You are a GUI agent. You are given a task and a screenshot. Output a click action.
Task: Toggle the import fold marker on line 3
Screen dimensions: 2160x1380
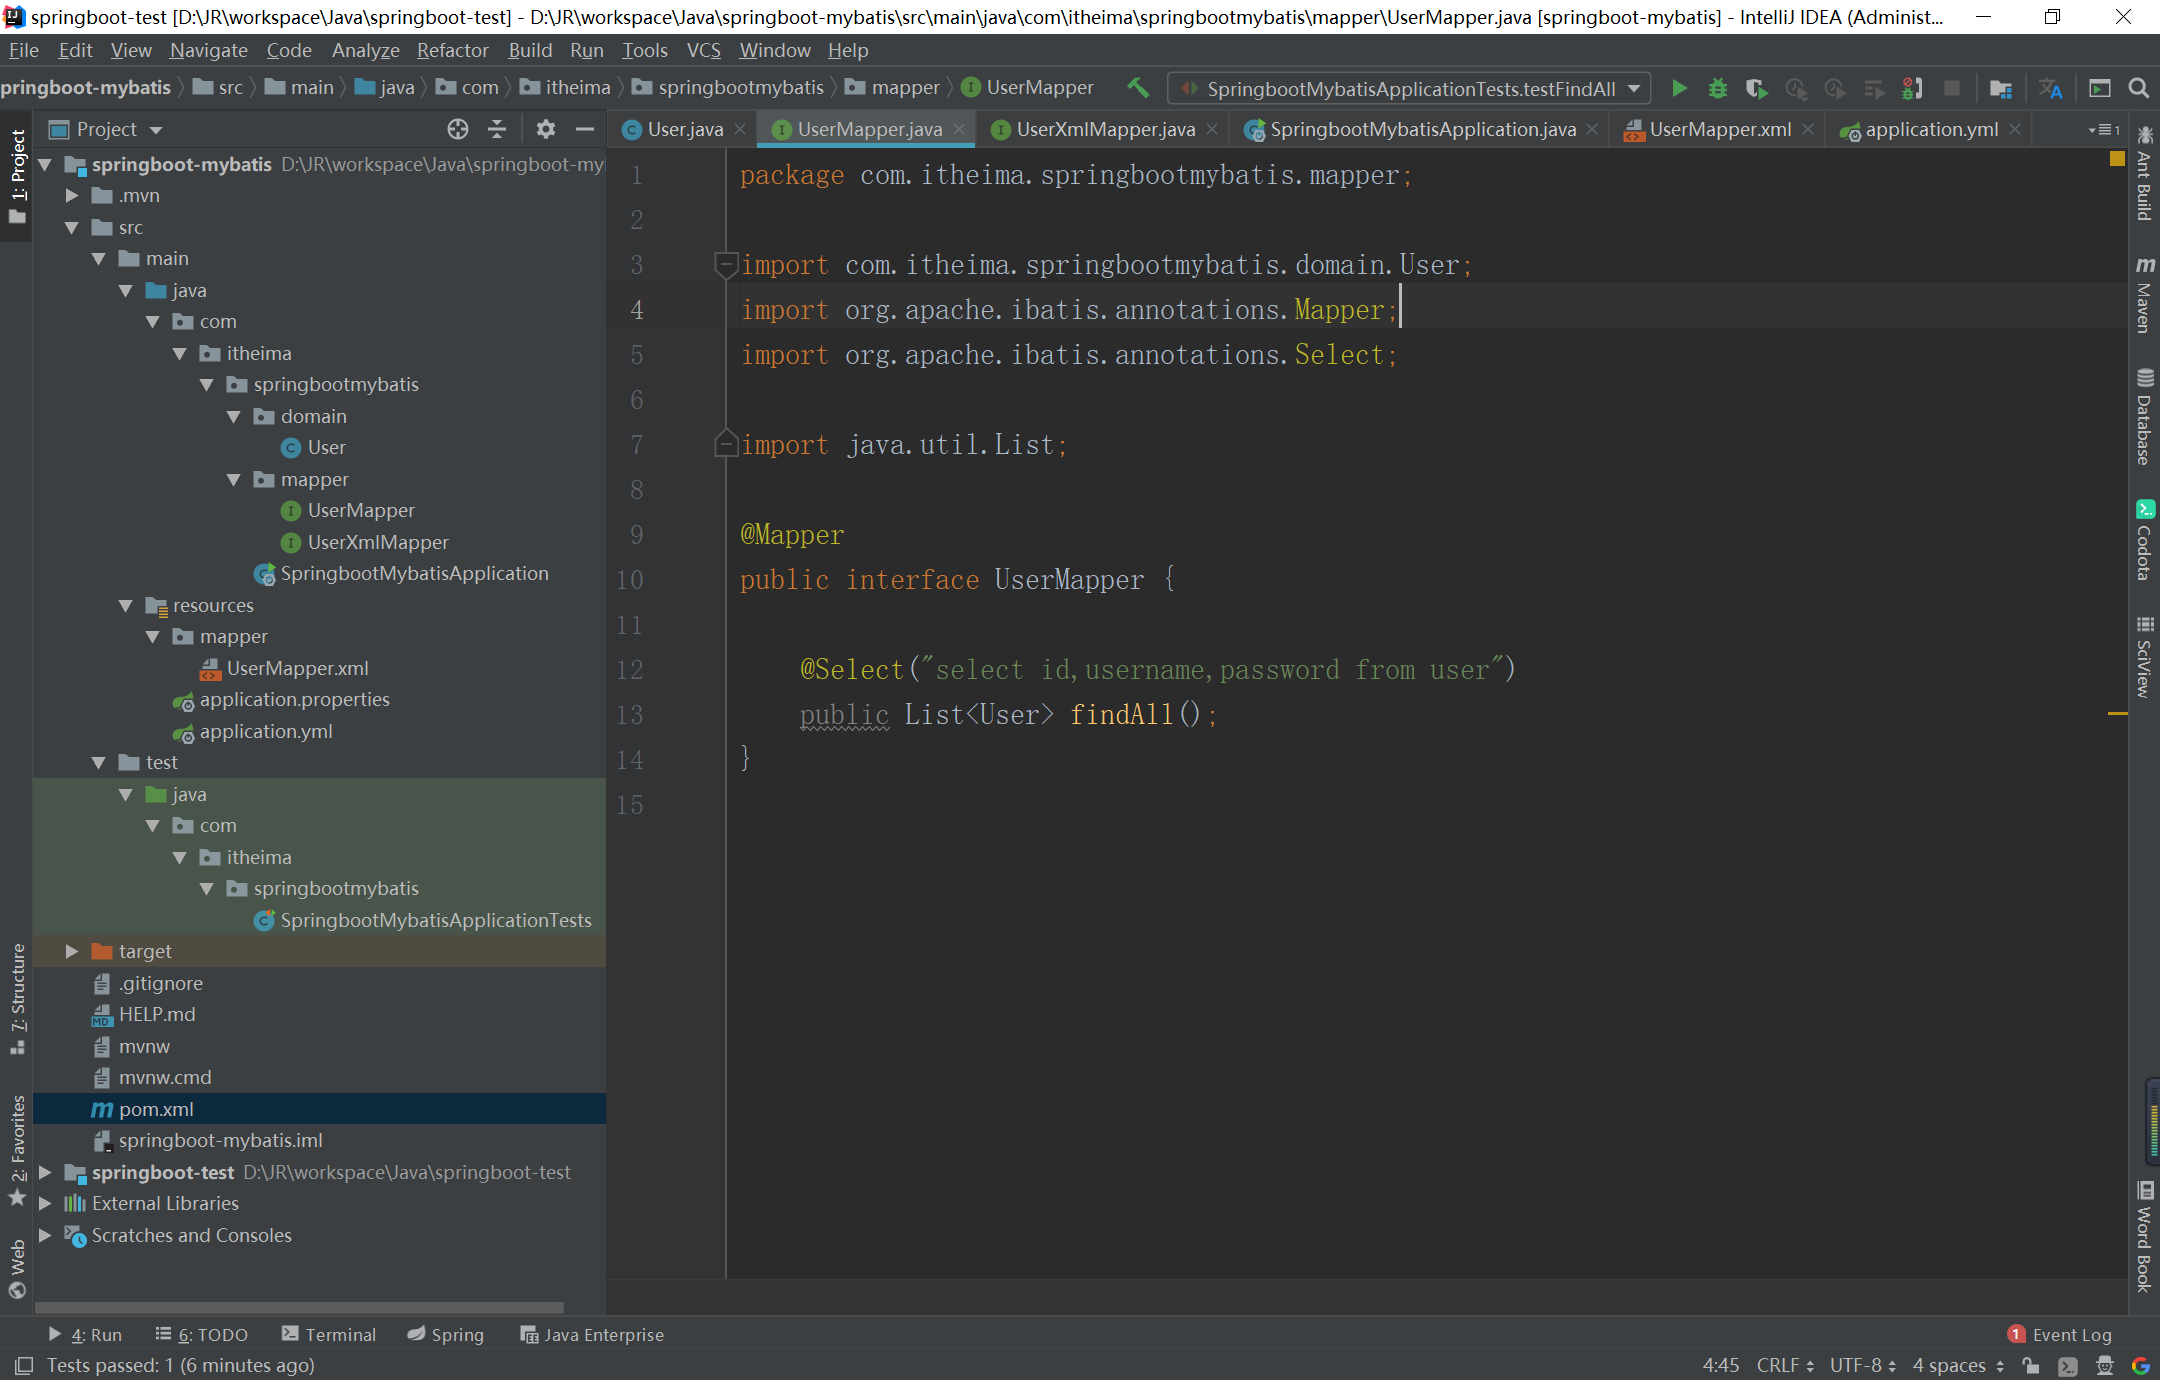tap(726, 265)
